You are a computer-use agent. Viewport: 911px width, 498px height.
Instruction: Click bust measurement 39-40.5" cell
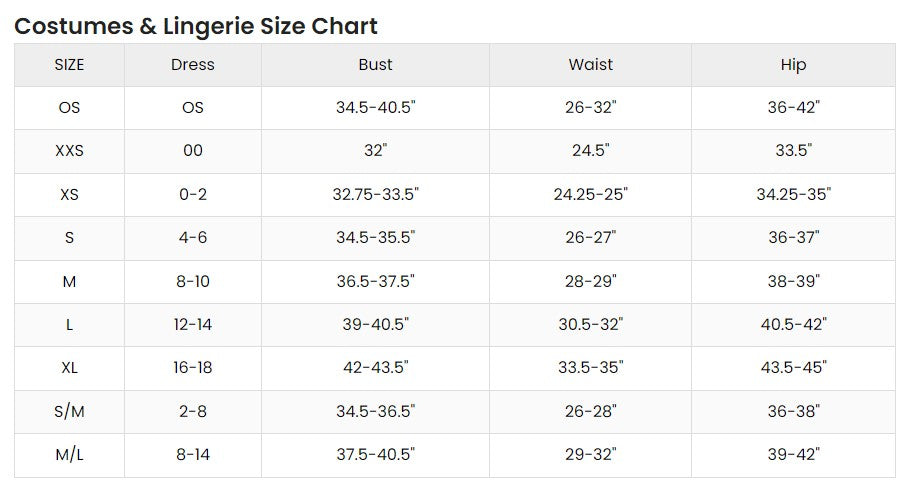375,324
